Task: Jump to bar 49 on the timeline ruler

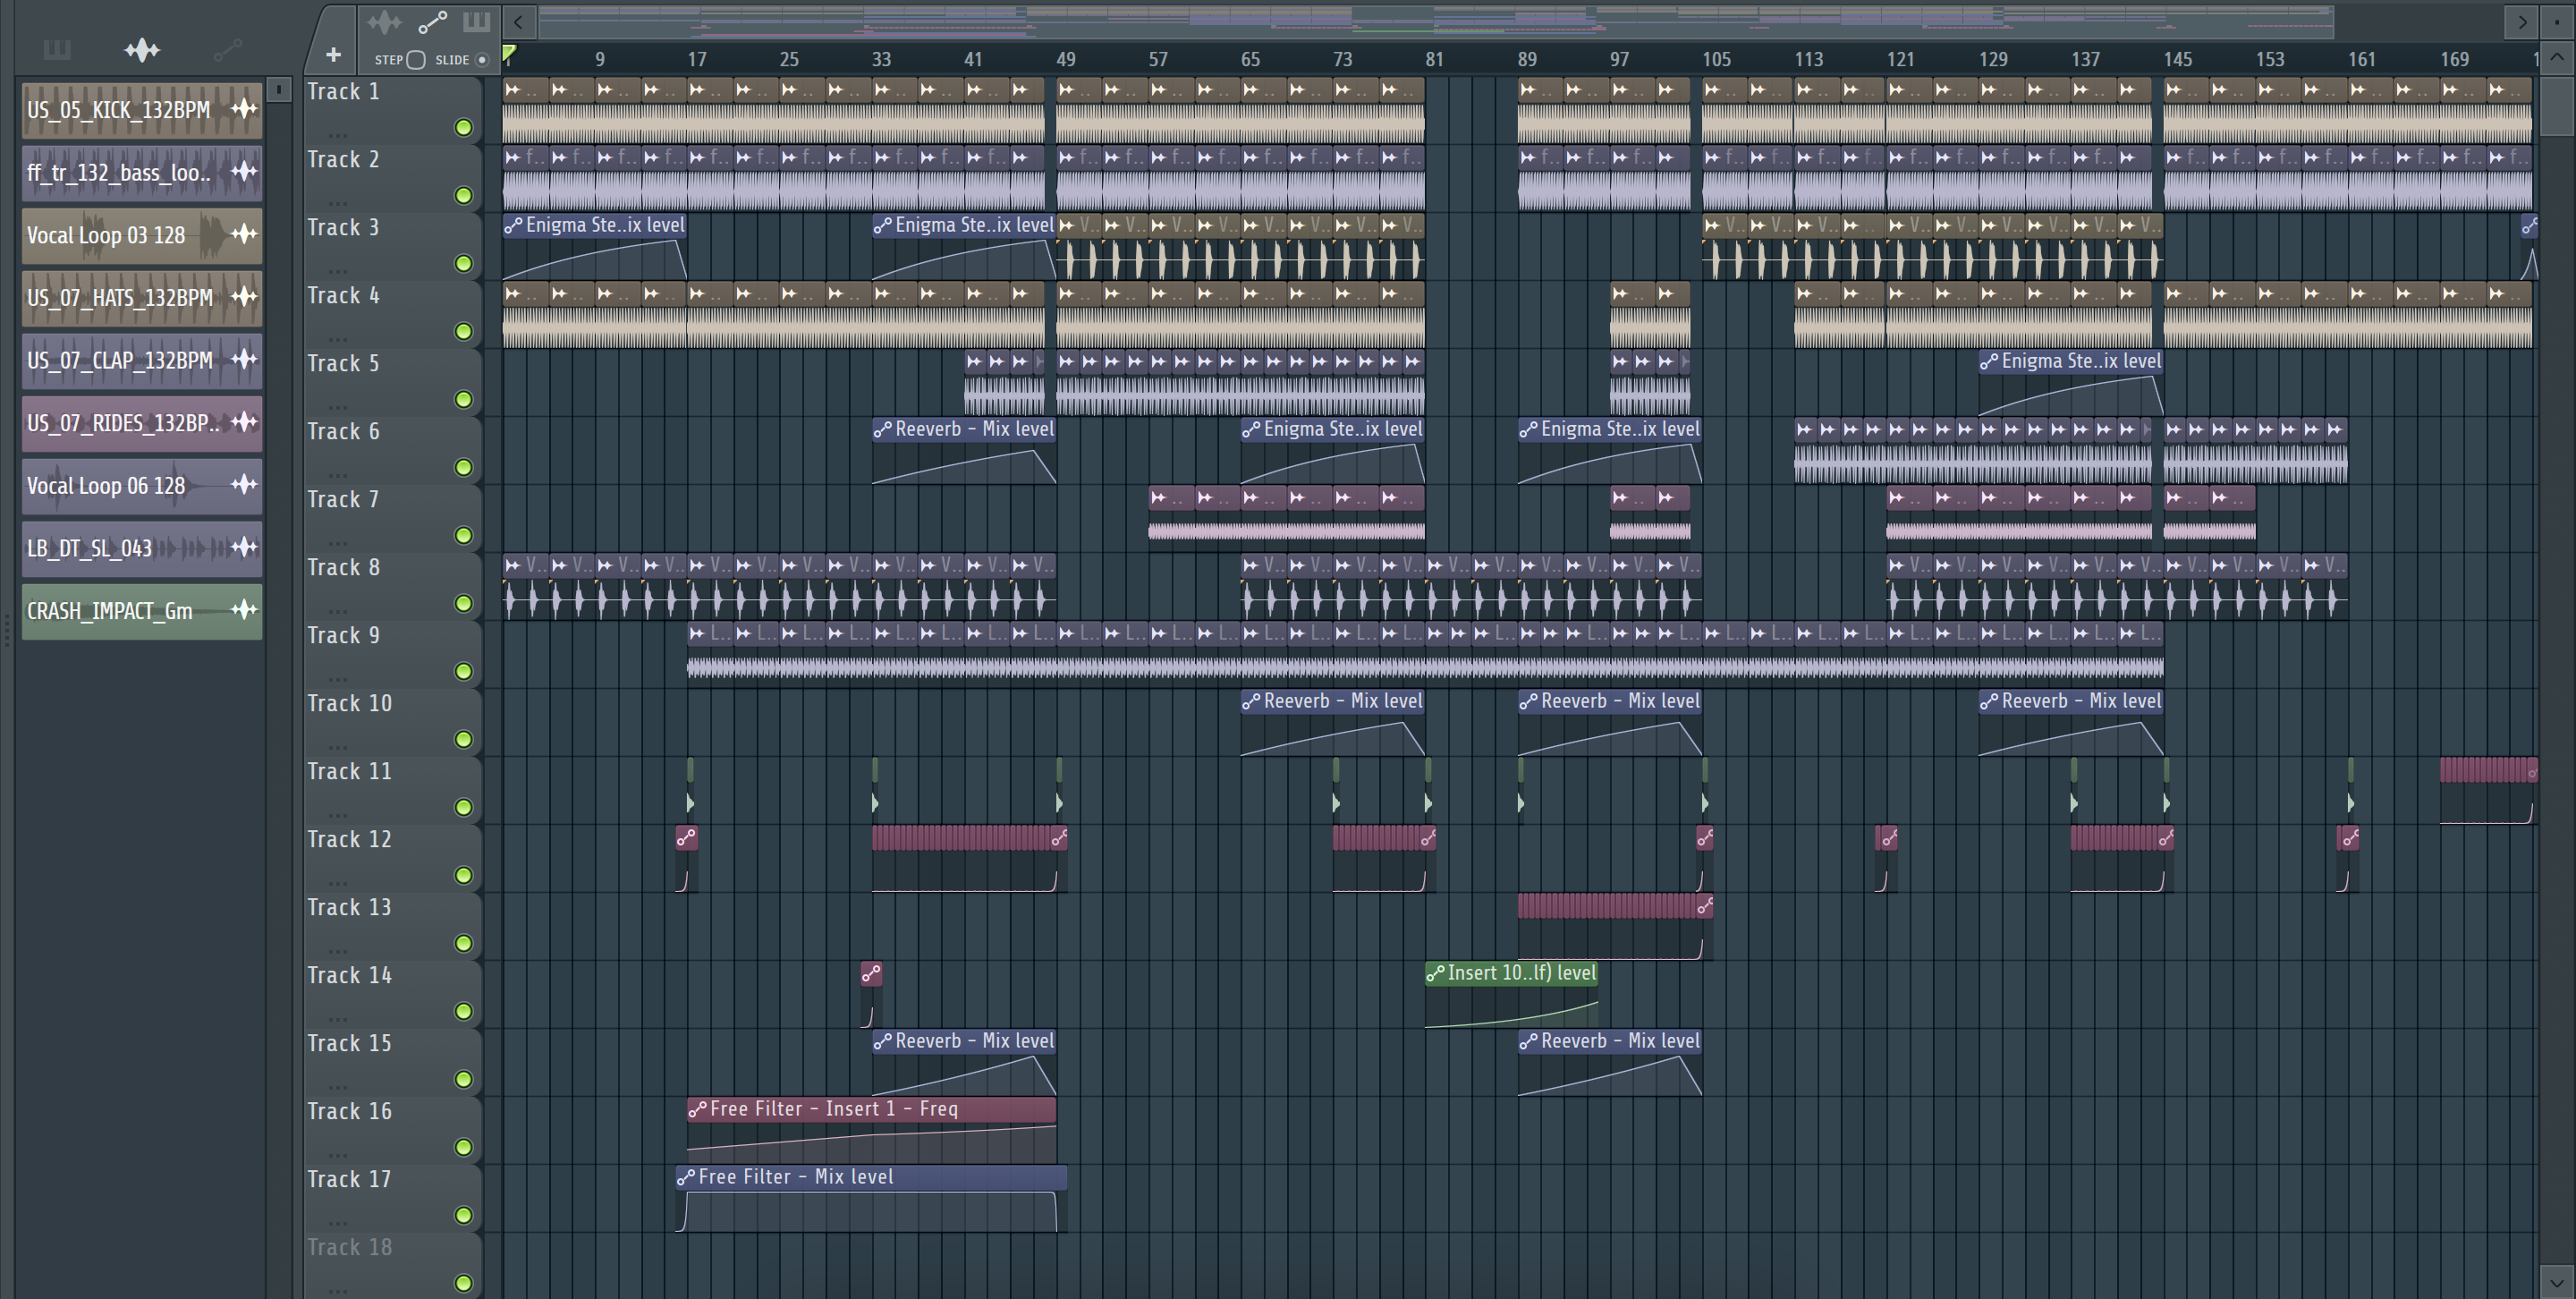Action: tap(1066, 59)
